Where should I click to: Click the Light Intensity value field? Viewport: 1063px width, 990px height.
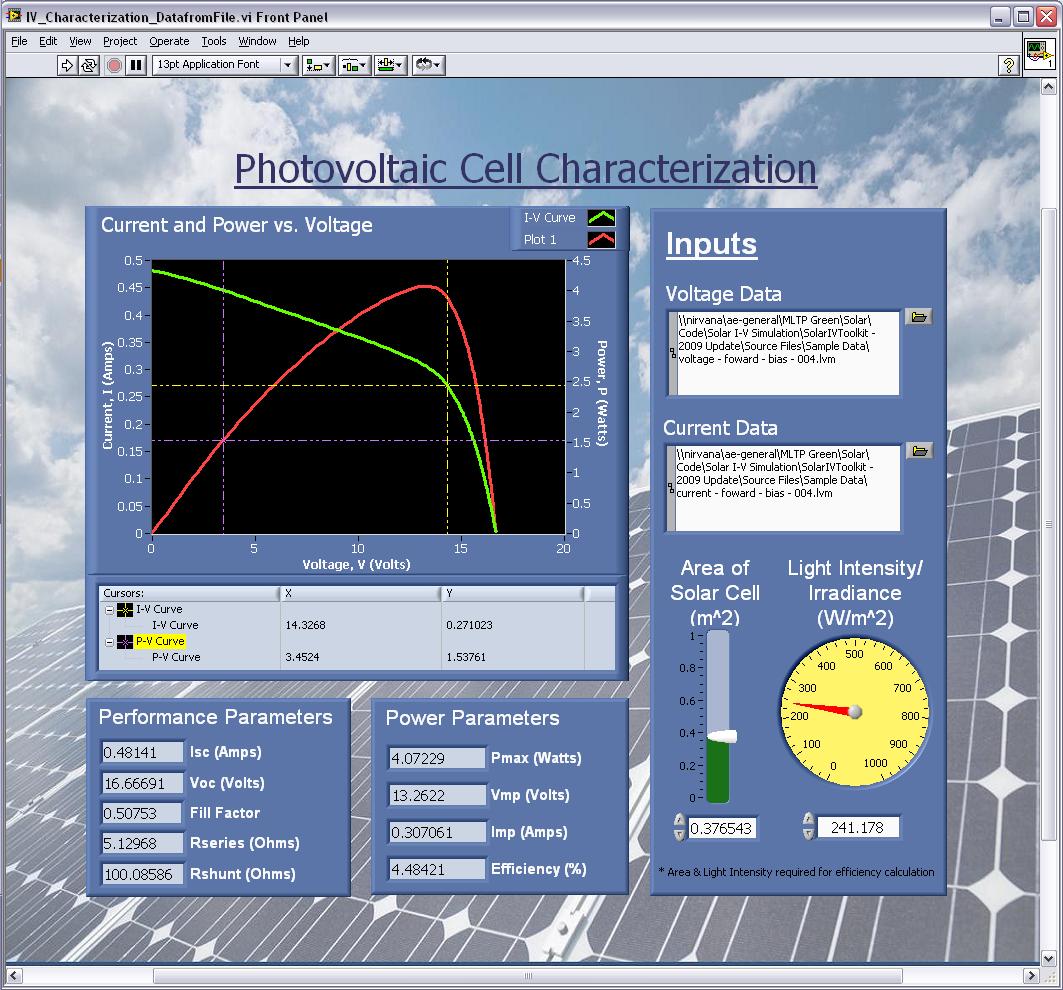(x=857, y=827)
